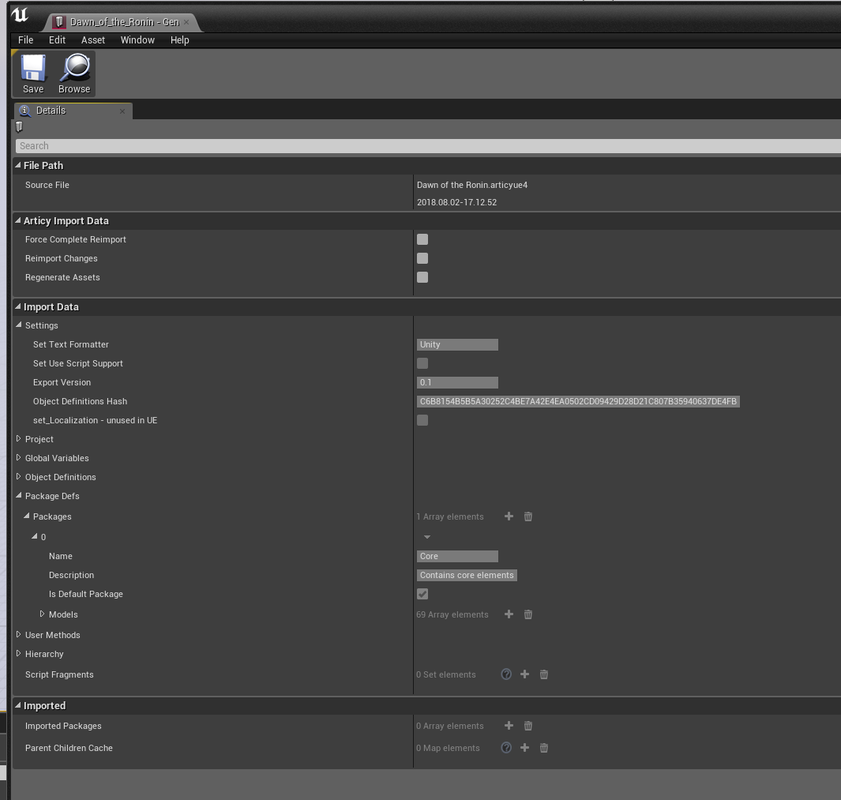Viewport: 841px width, 800px height.
Task: Collapse the Settings group
Action: point(19,325)
